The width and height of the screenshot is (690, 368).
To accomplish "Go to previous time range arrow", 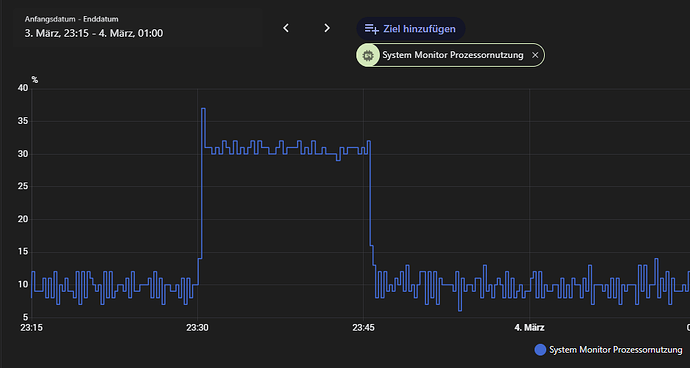I will 286,28.
